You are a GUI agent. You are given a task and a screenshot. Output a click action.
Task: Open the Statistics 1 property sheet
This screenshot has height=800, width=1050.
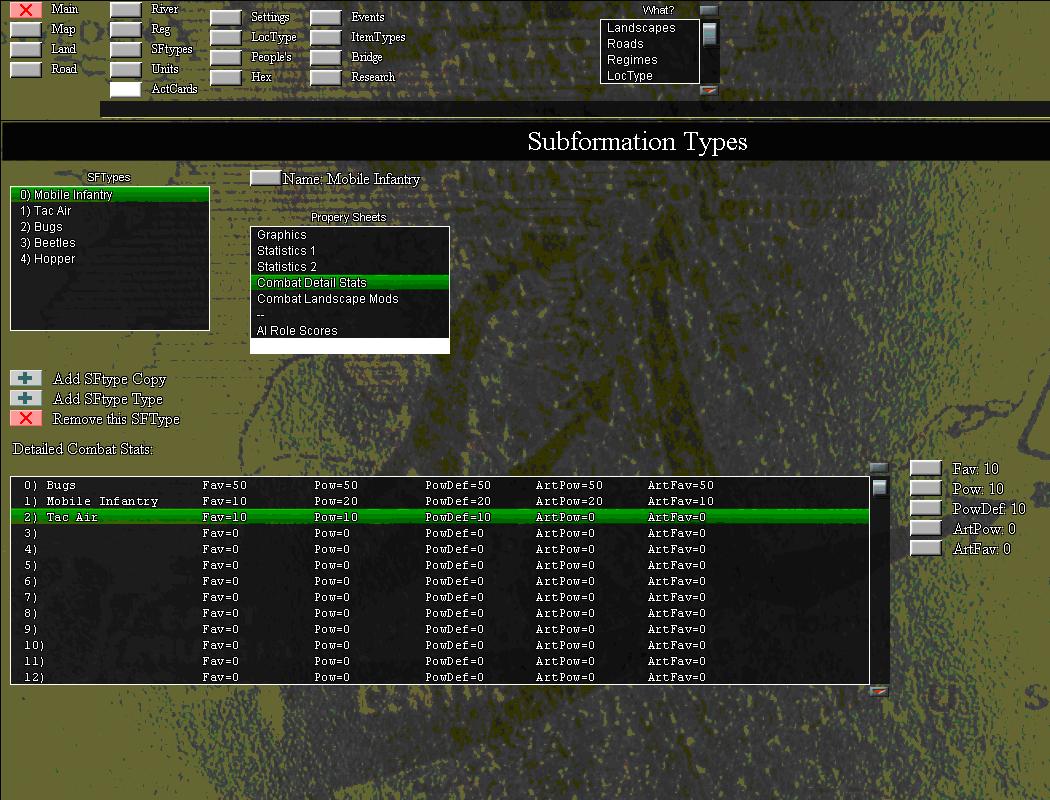coord(350,251)
